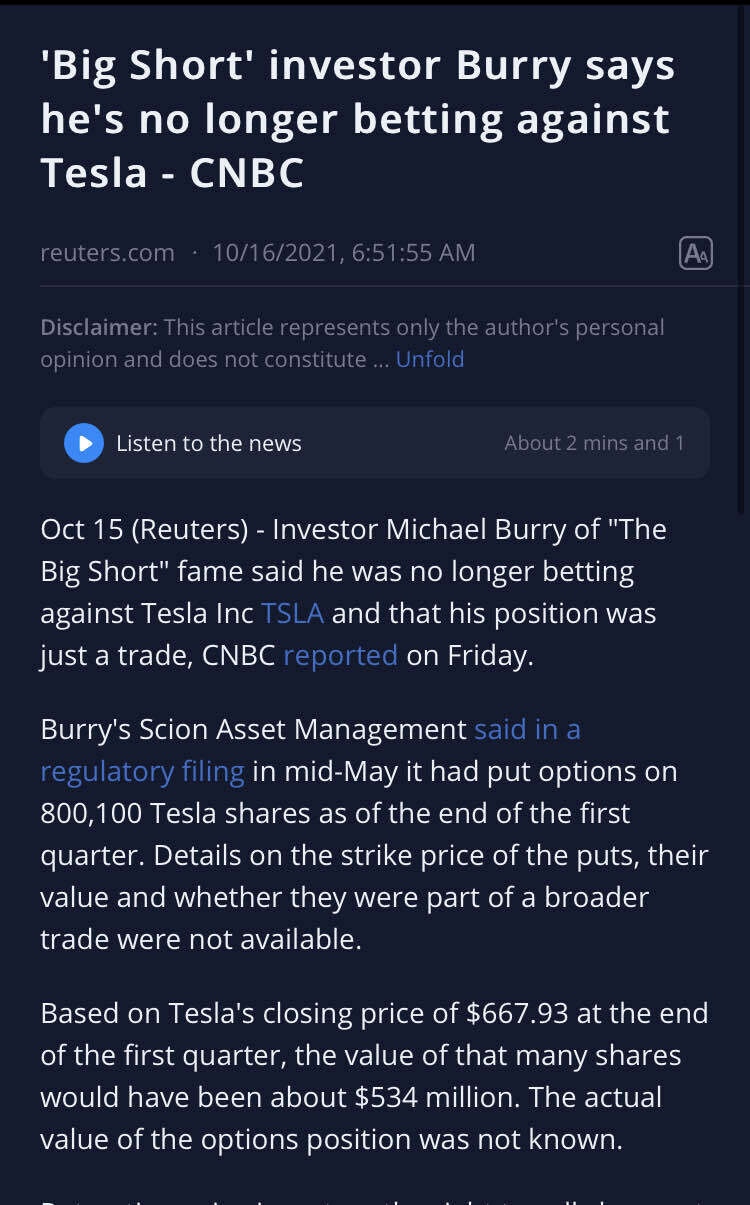Click the 10/16/2021 article timestamp
The image size is (750, 1205).
click(x=343, y=253)
